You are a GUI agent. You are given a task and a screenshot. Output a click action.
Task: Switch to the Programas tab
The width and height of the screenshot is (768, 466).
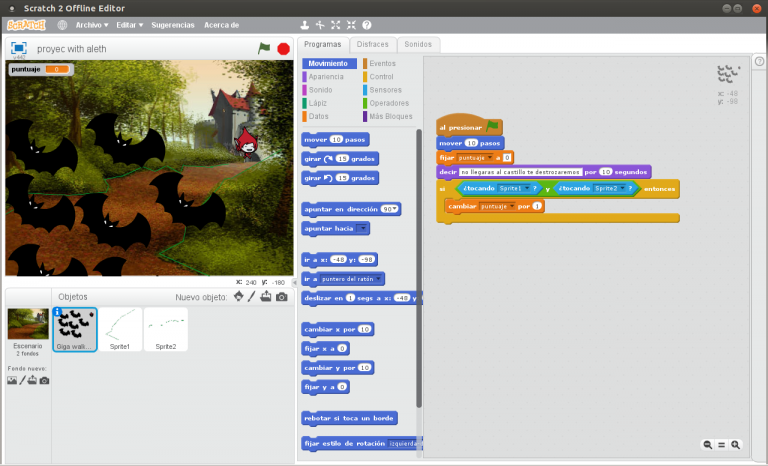(323, 45)
